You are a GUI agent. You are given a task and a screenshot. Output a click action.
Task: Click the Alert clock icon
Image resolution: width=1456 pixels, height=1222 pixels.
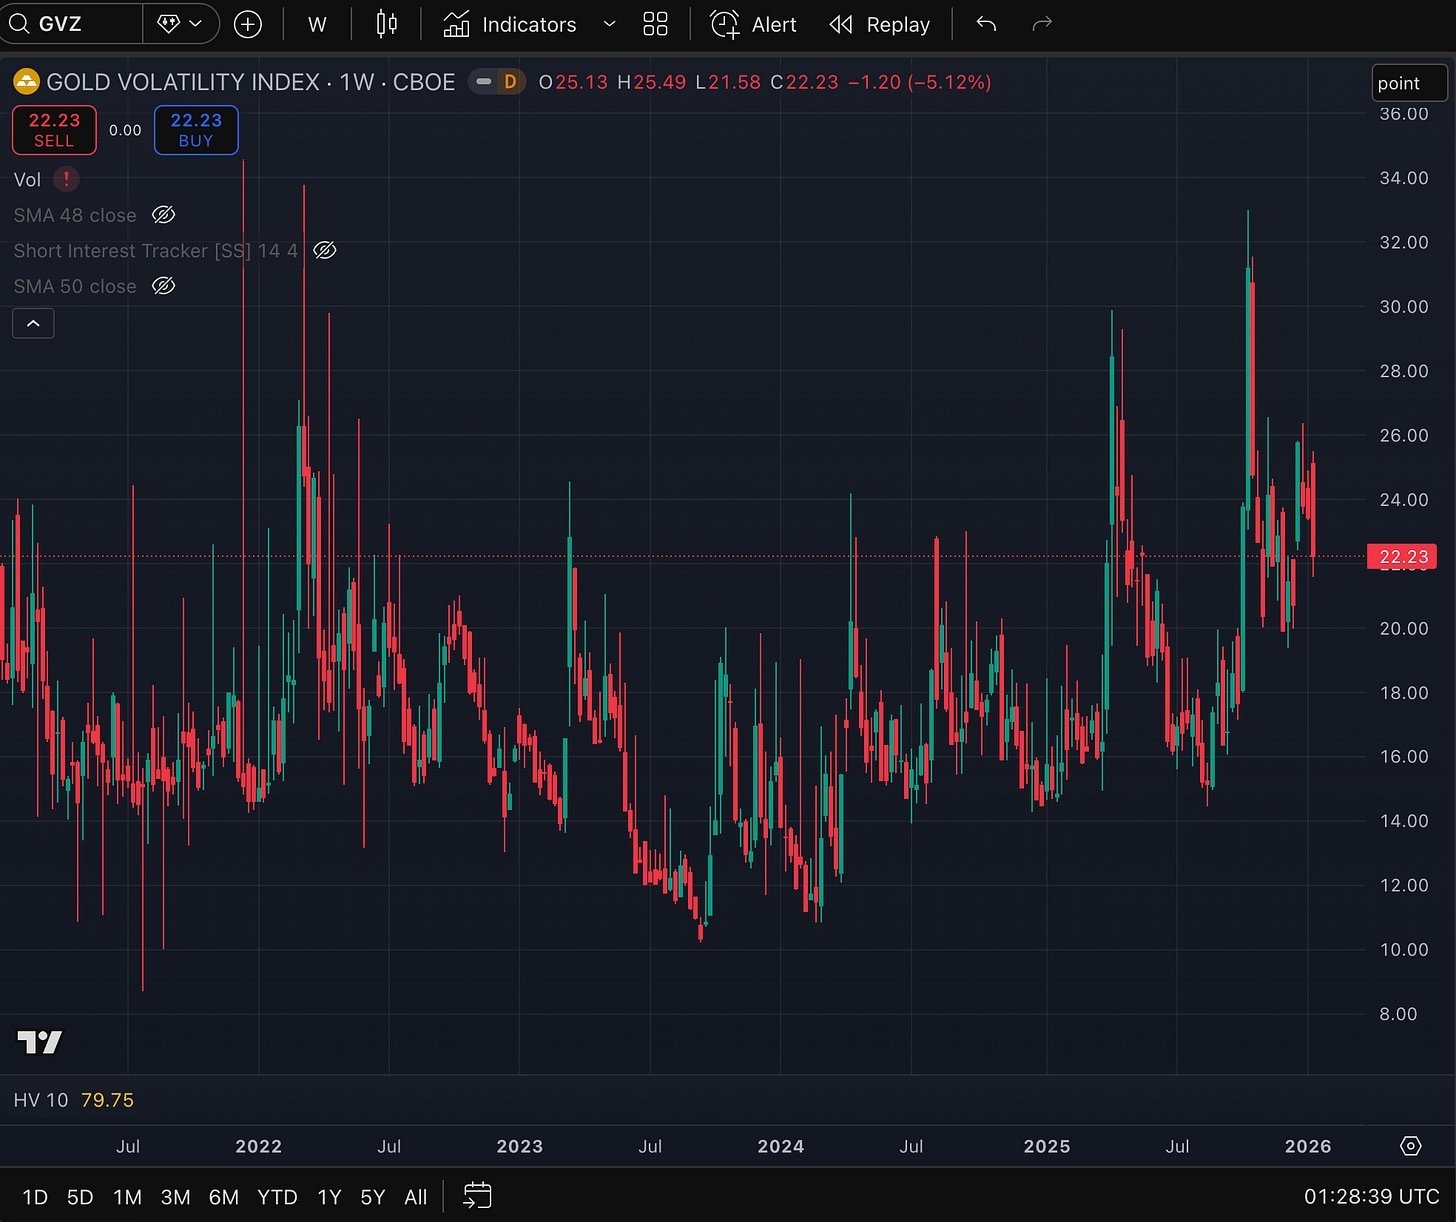[724, 24]
